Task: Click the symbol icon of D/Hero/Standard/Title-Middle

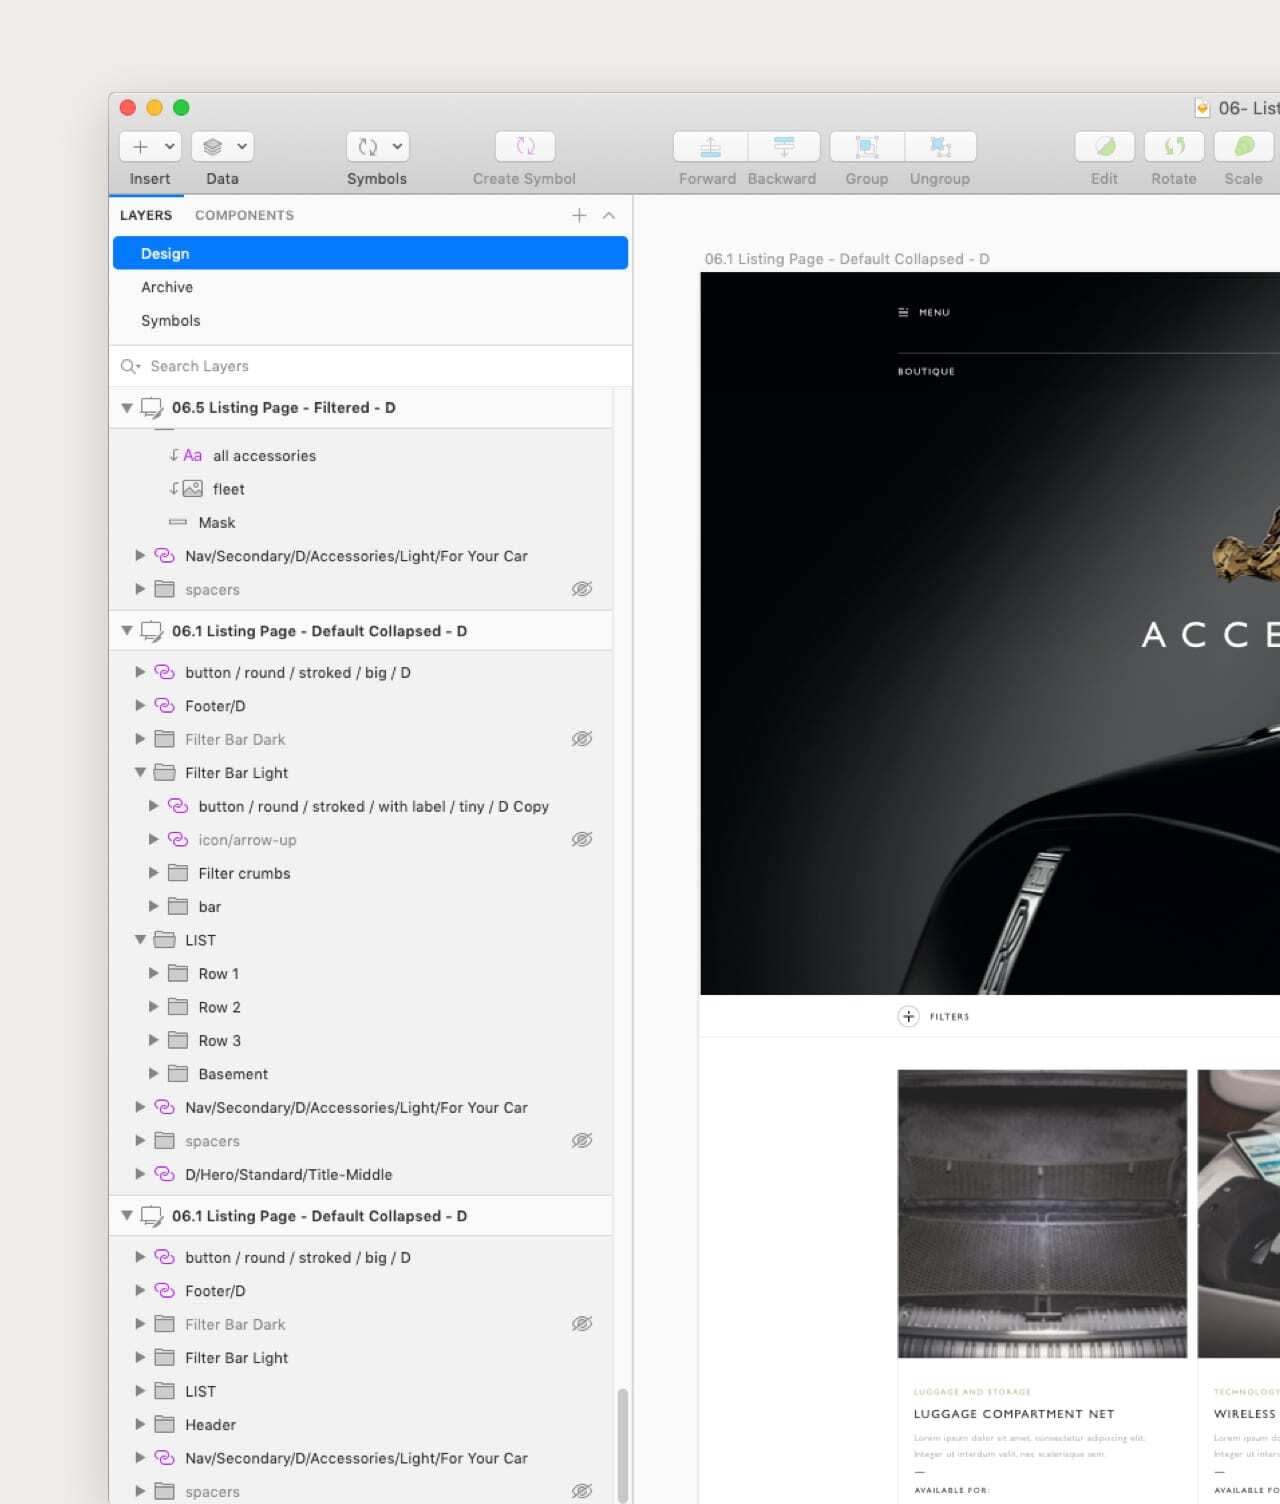Action: tap(165, 1174)
